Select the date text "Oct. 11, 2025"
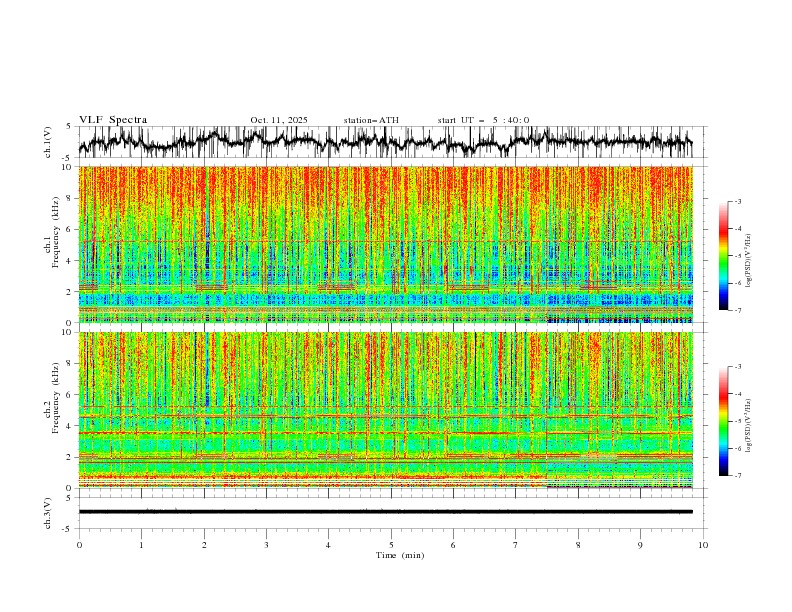Screen dimensions: 792x612 coord(279,120)
